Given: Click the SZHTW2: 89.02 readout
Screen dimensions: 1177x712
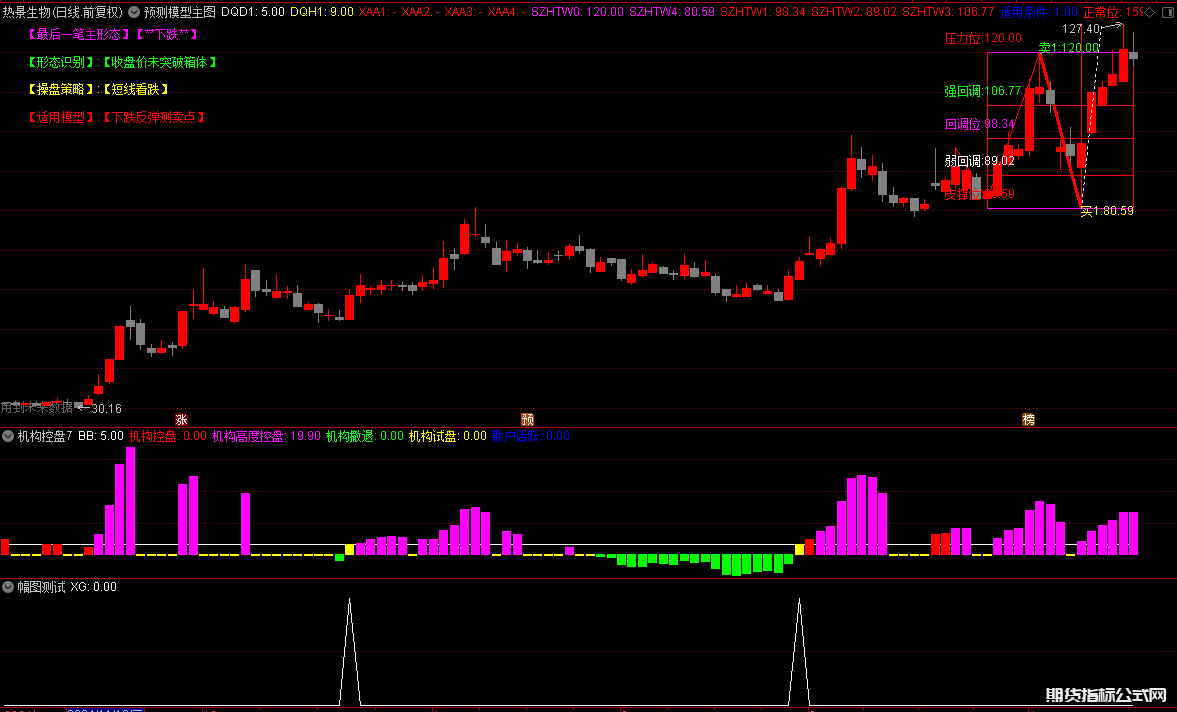Looking at the screenshot, I should 854,12.
